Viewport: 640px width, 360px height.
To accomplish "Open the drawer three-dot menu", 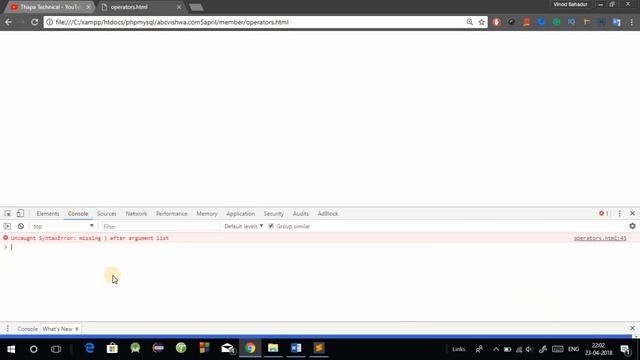I will (x=7, y=329).
